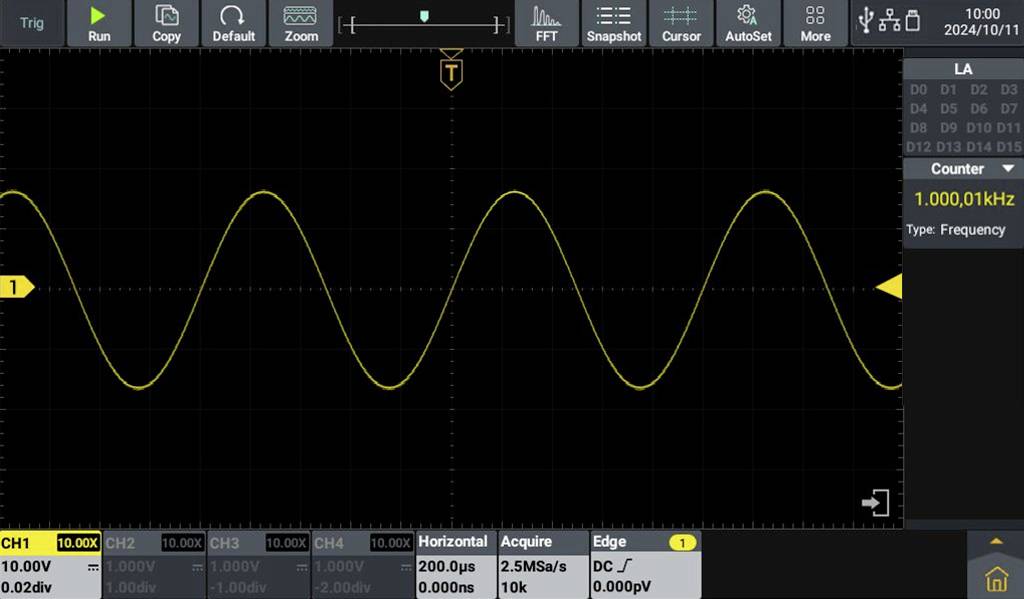Screen dimensions: 1024x599
Task: Open the Trig menu
Action: click(31, 22)
